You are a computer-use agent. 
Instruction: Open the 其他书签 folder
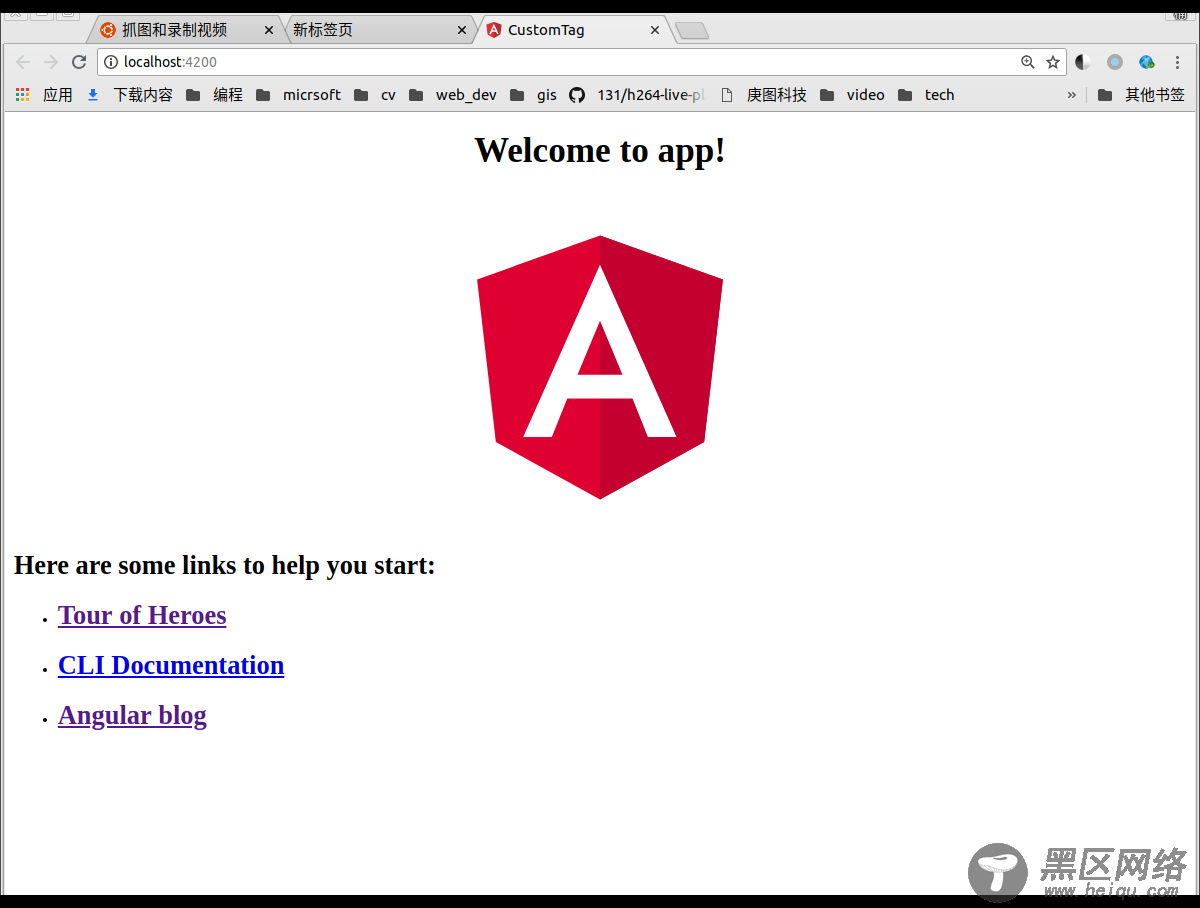[1141, 95]
